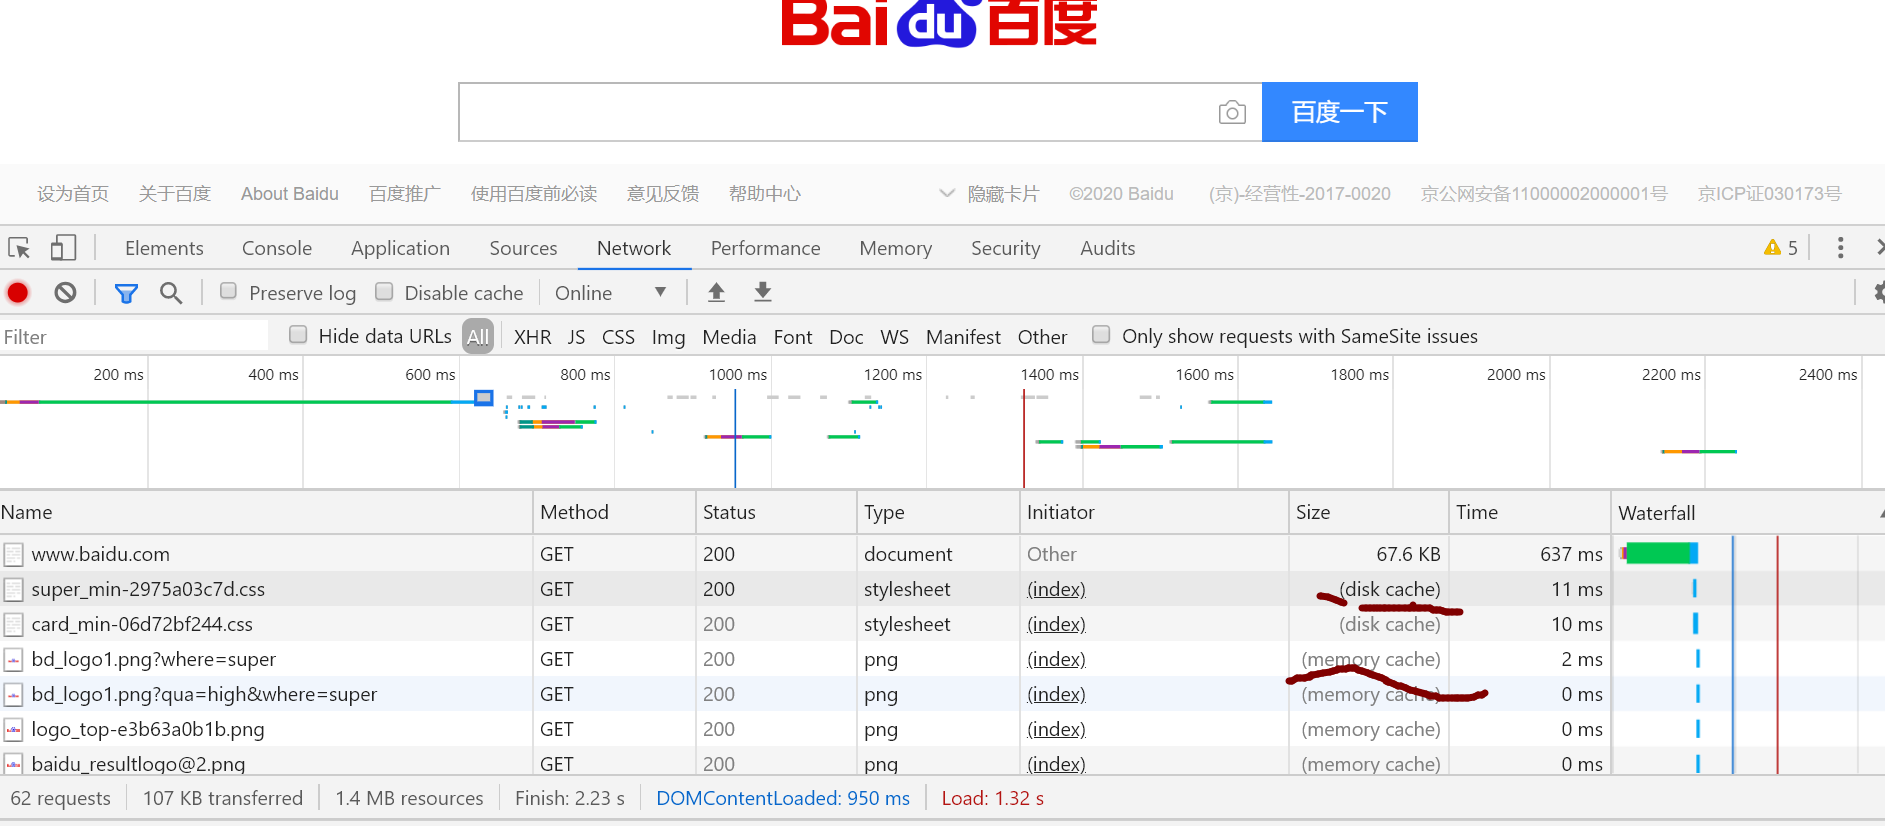
Task: Switch to the Elements tab
Action: coord(164,248)
